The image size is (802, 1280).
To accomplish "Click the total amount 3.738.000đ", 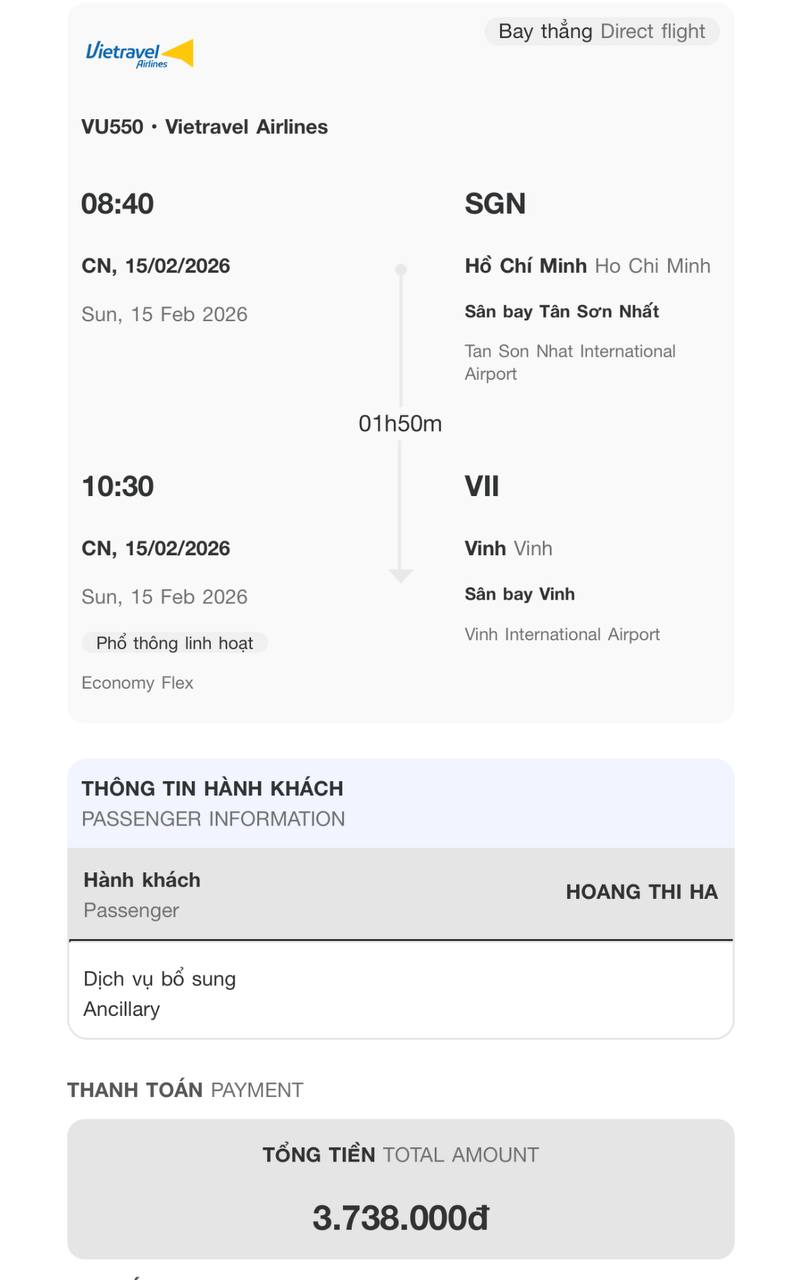I will coord(400,1218).
